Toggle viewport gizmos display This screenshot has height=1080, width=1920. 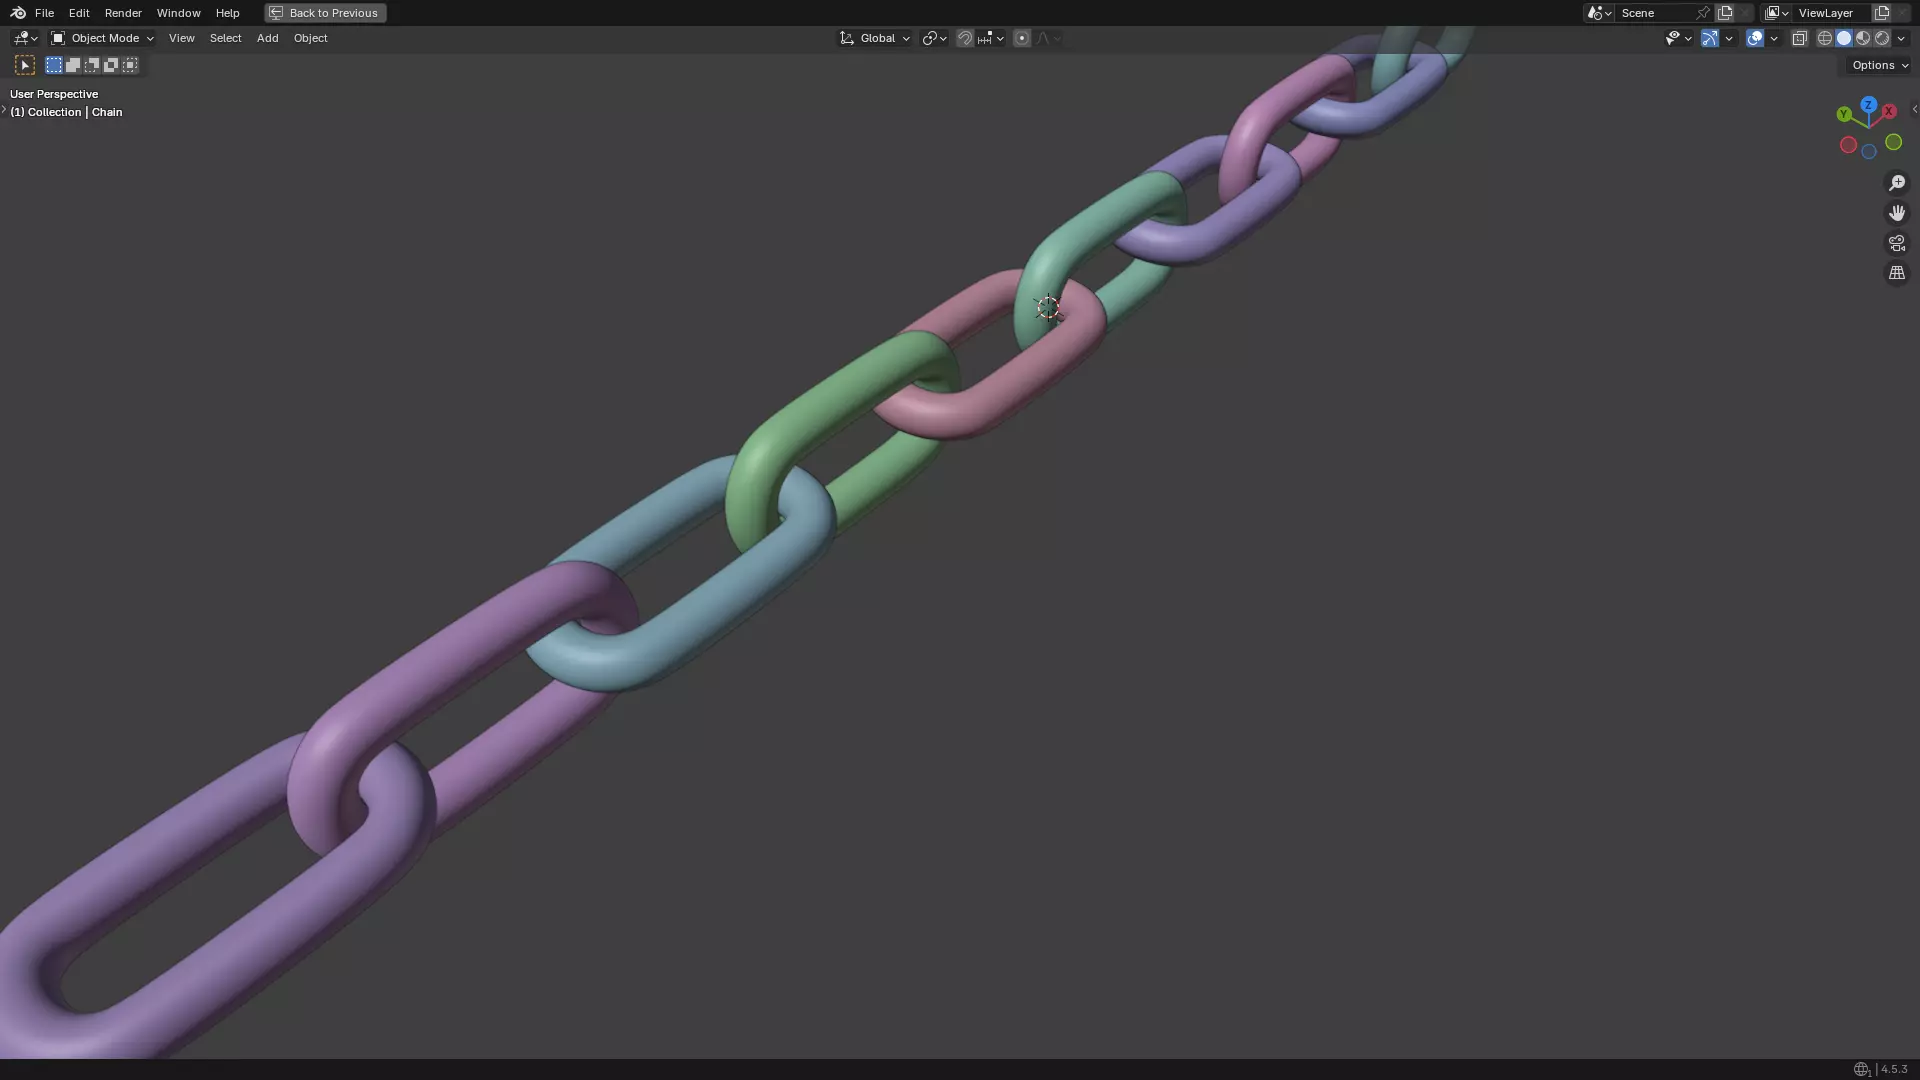pos(1710,38)
